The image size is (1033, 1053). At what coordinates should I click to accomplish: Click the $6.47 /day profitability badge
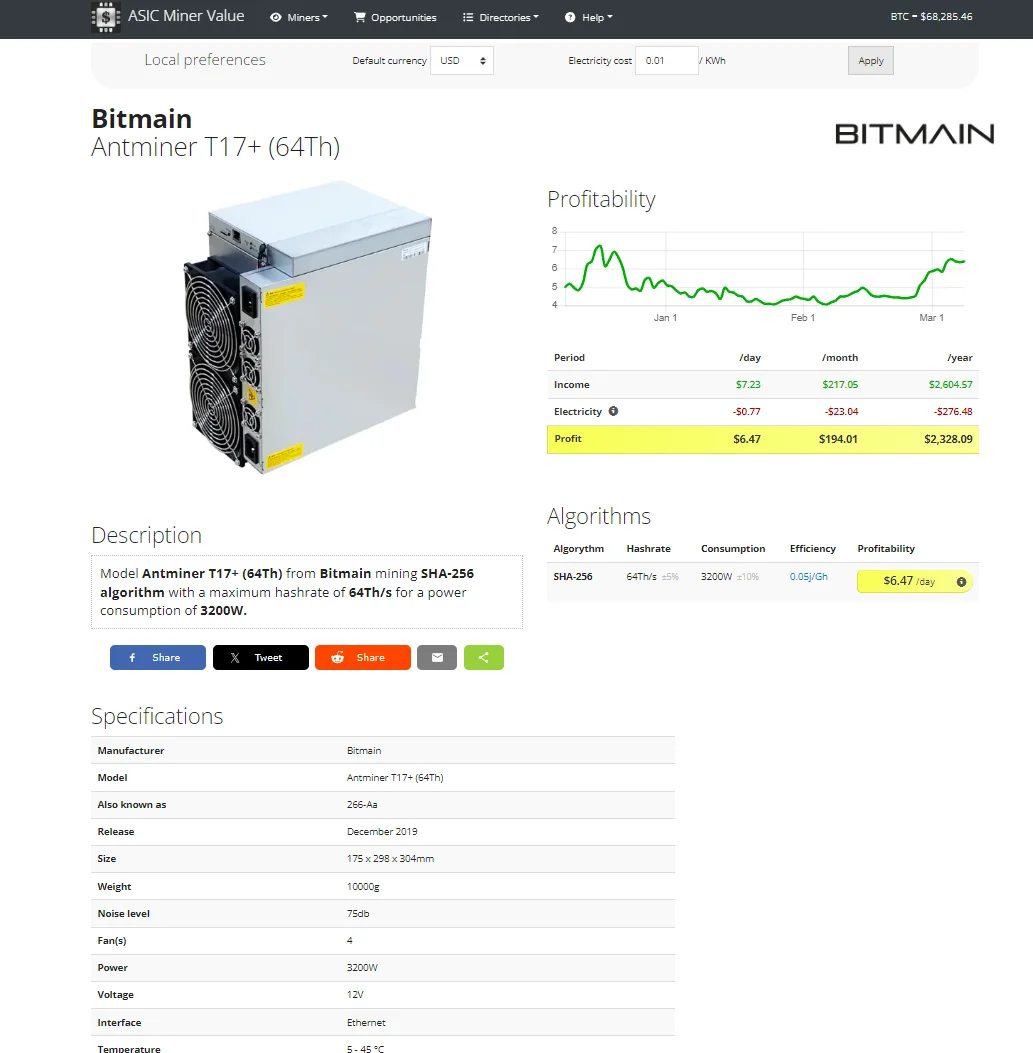click(x=914, y=582)
